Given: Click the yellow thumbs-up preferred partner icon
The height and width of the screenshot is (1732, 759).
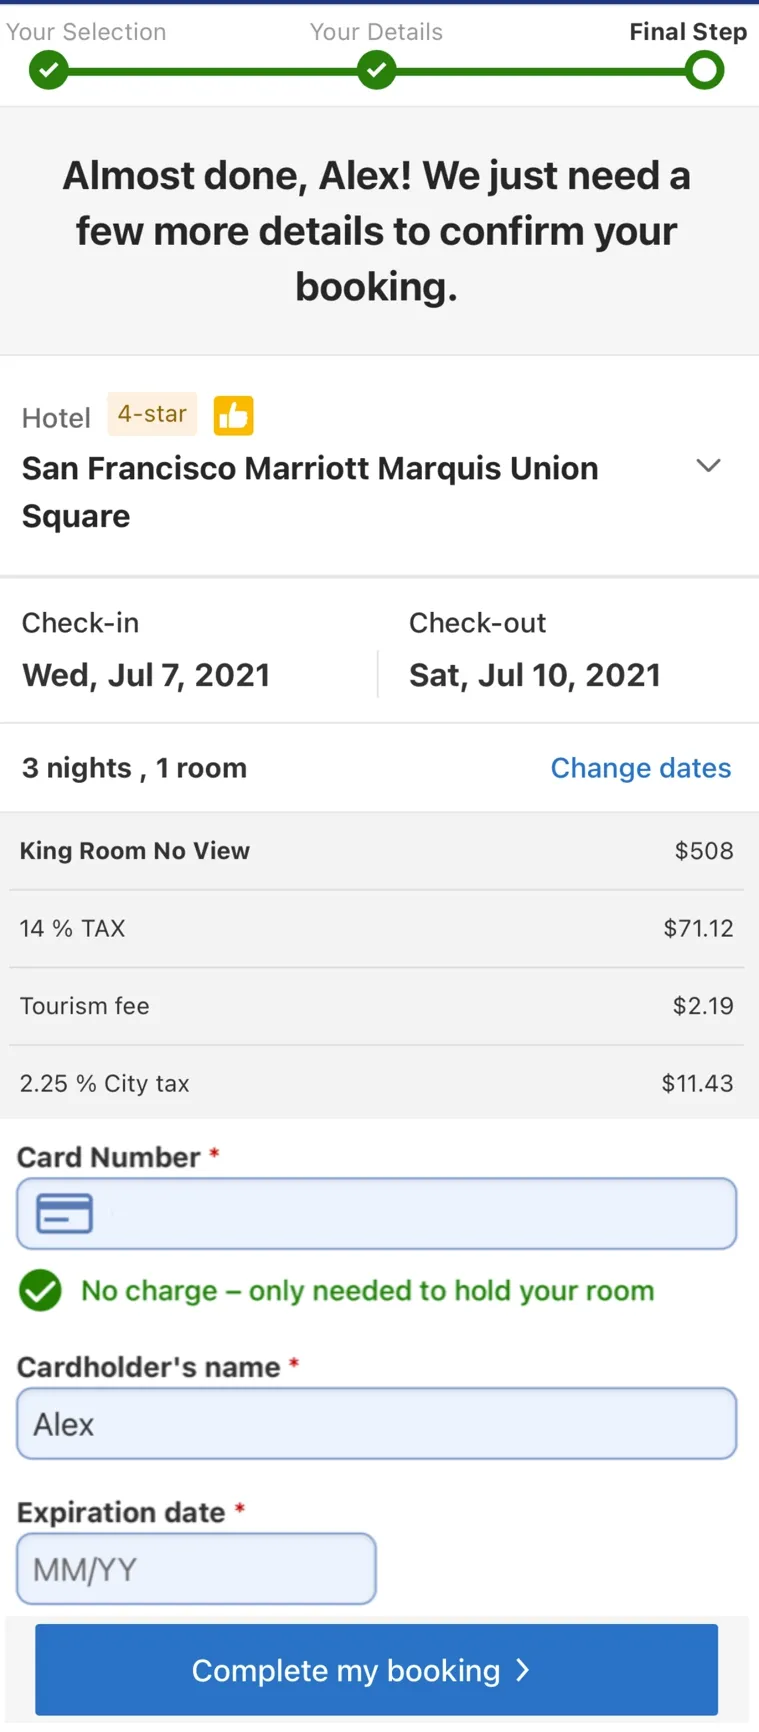Looking at the screenshot, I should pyautogui.click(x=233, y=415).
